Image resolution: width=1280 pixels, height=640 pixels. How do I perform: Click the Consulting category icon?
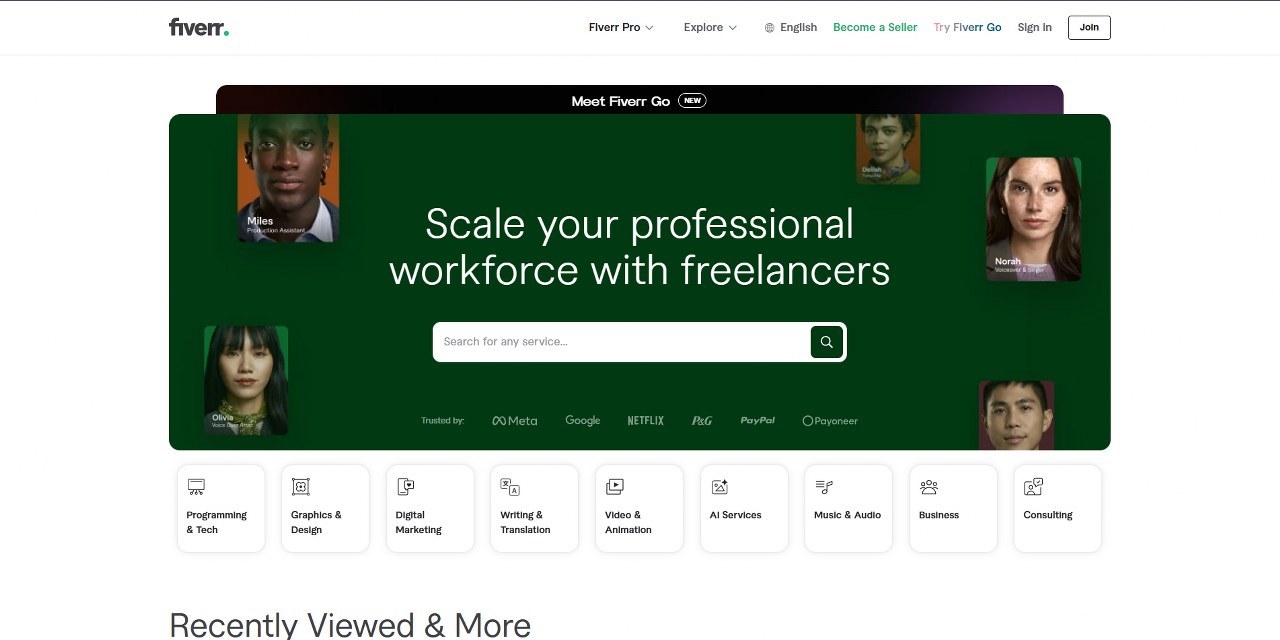pos(1033,487)
